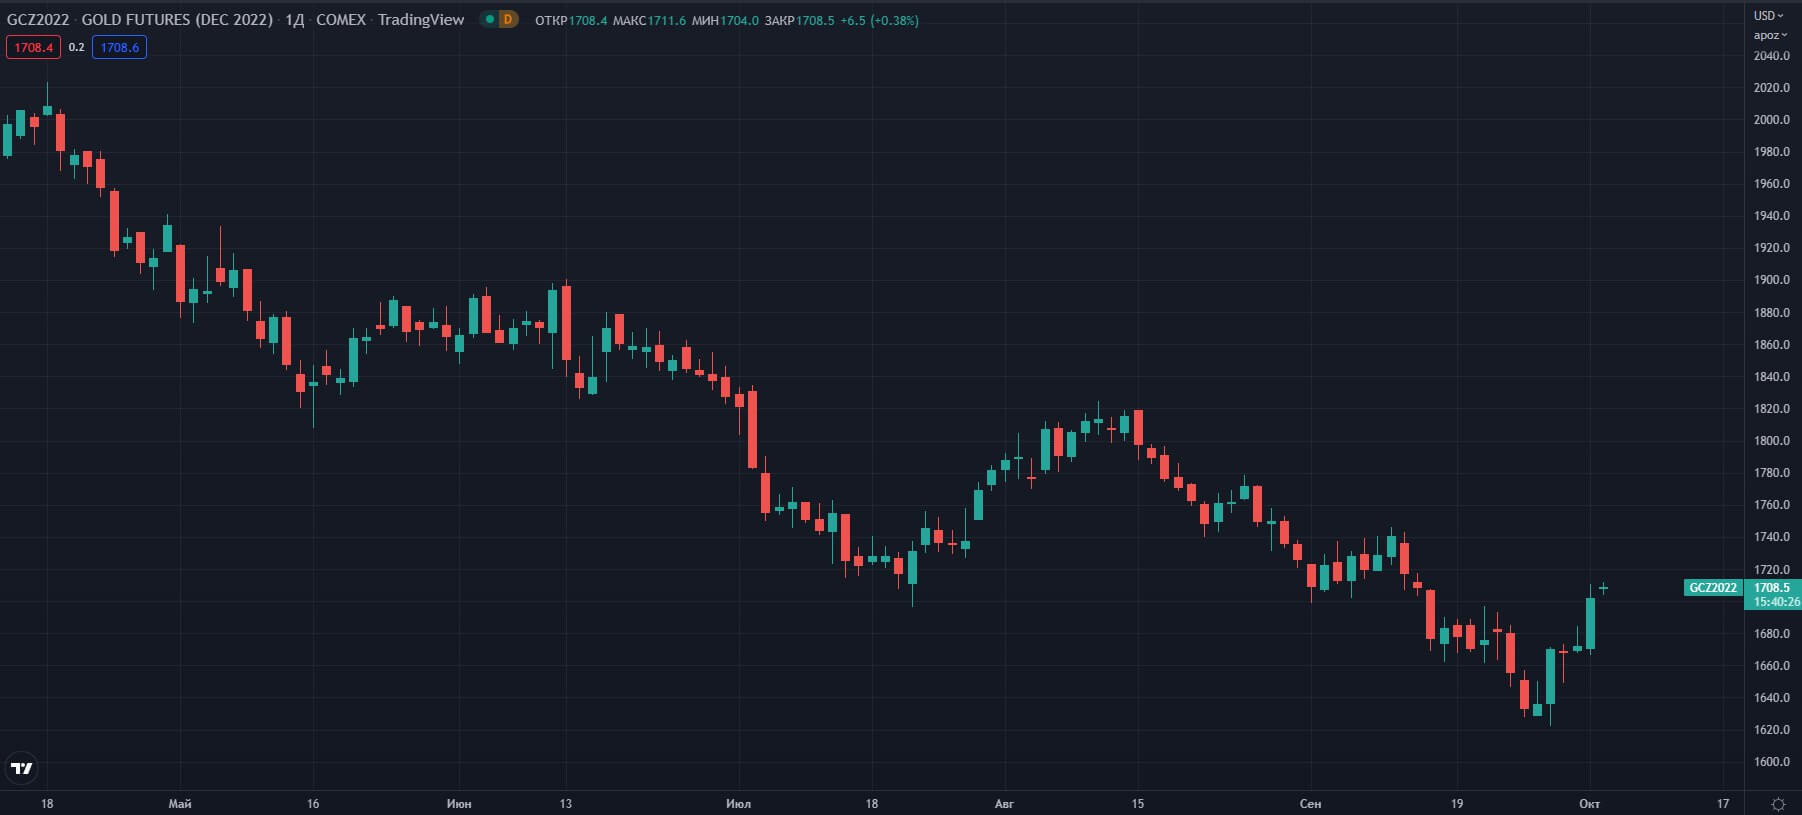Screen dimensions: 1802x815
Task: Open the USD currency dropdown
Action: [1768, 15]
